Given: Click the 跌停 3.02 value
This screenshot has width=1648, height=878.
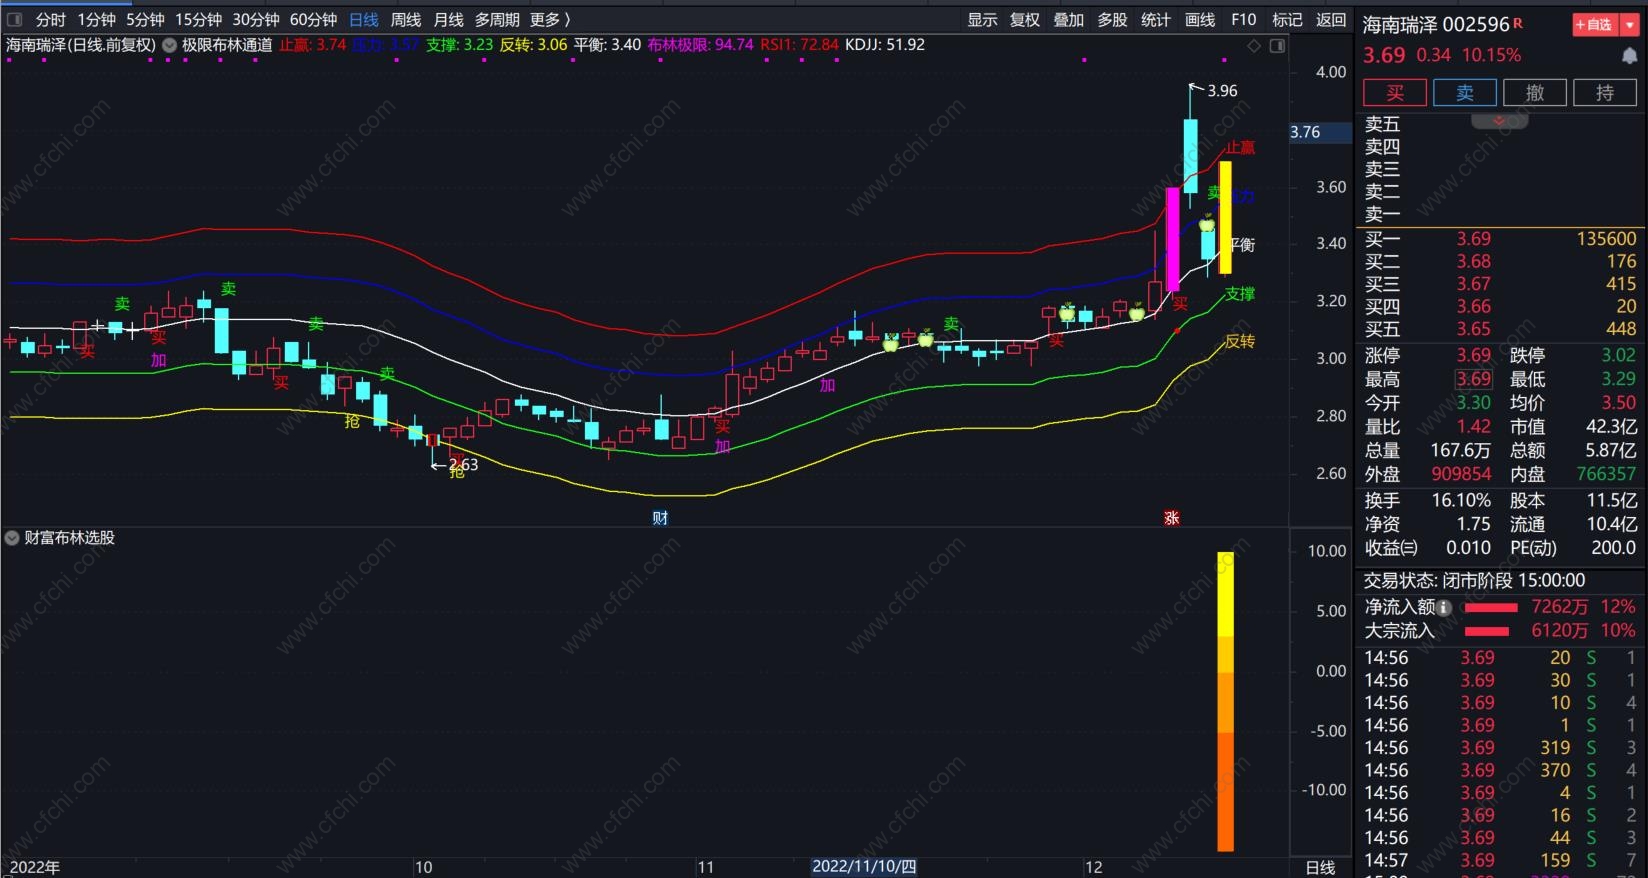Looking at the screenshot, I should tap(1618, 355).
